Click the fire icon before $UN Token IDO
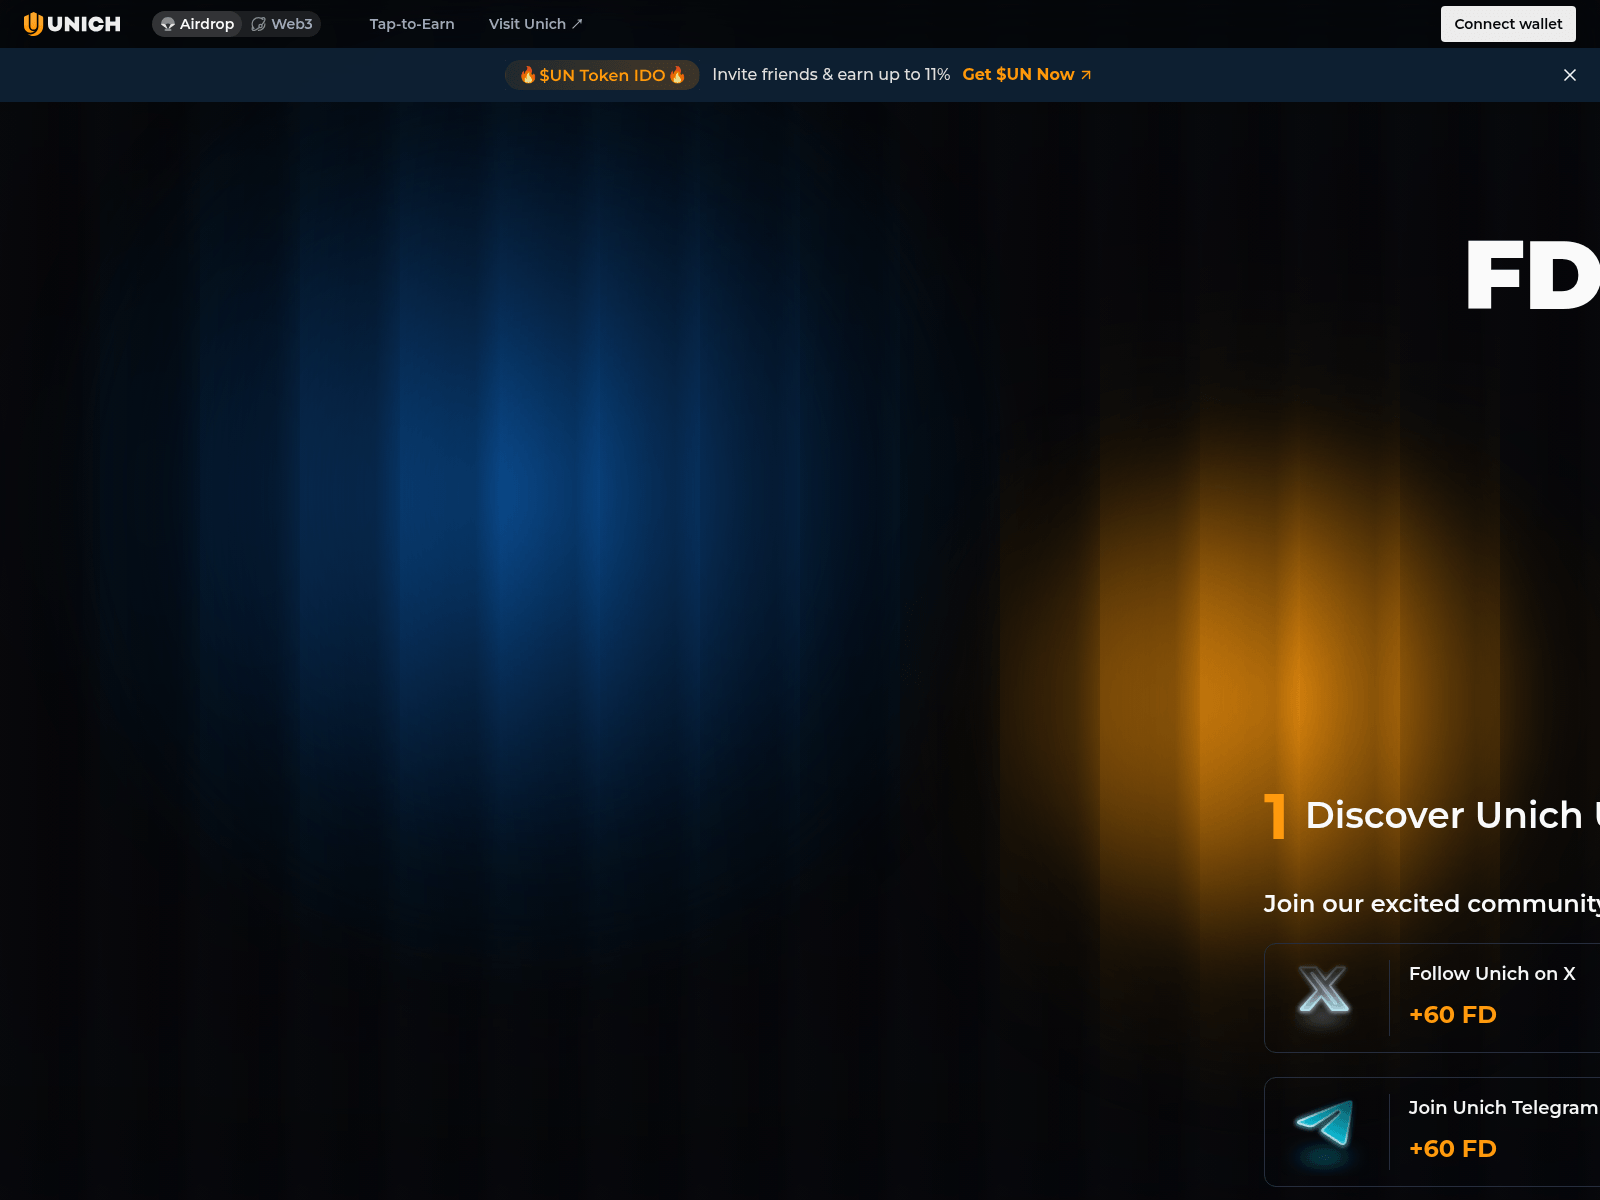Image resolution: width=1600 pixels, height=1200 pixels. pos(527,75)
